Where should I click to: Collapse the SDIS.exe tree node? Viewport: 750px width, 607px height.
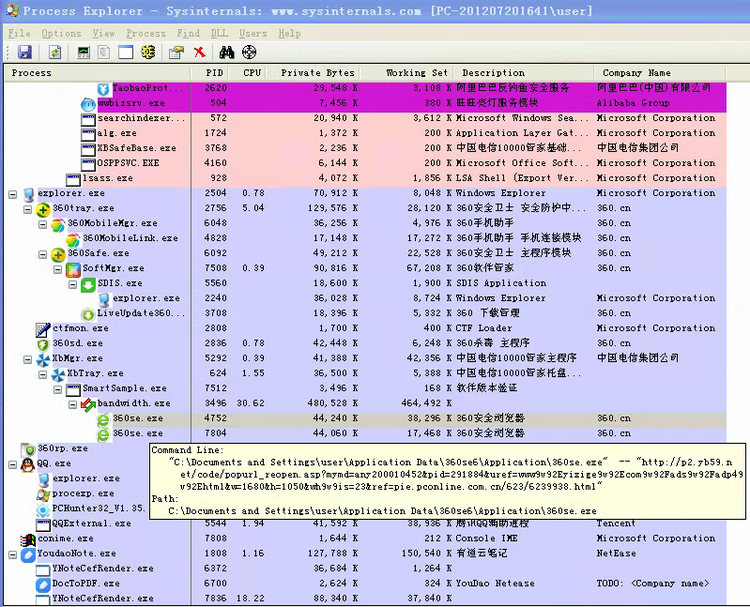[73, 284]
